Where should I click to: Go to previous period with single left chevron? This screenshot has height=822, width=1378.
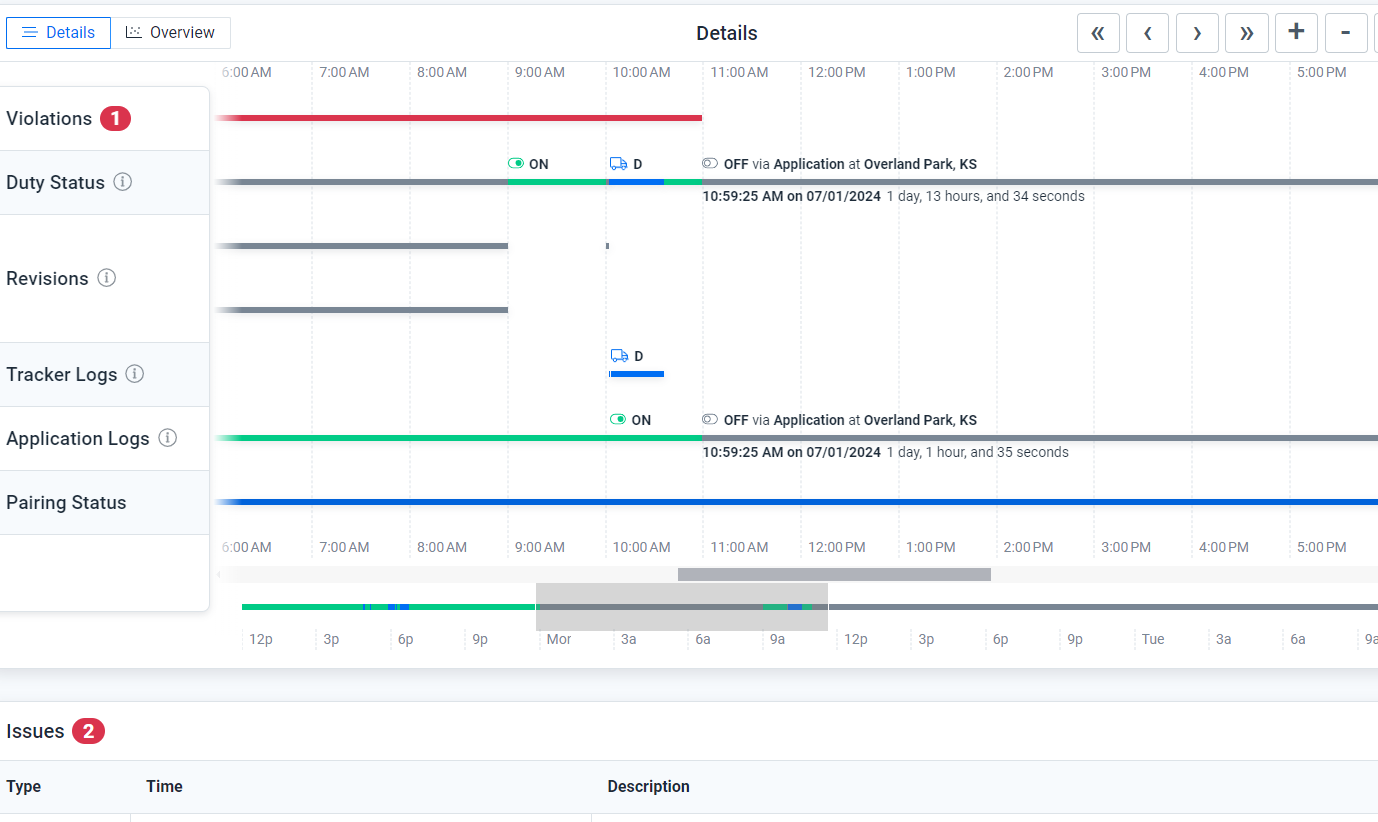(1147, 33)
